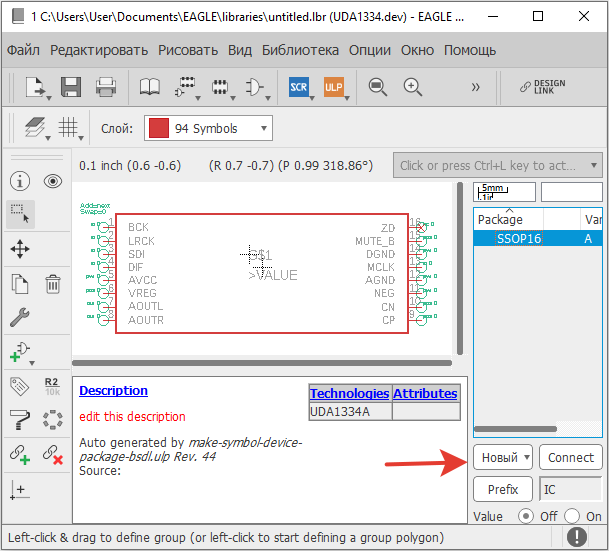
Task: Expand the ULP dropdown arrow
Action: click(347, 98)
